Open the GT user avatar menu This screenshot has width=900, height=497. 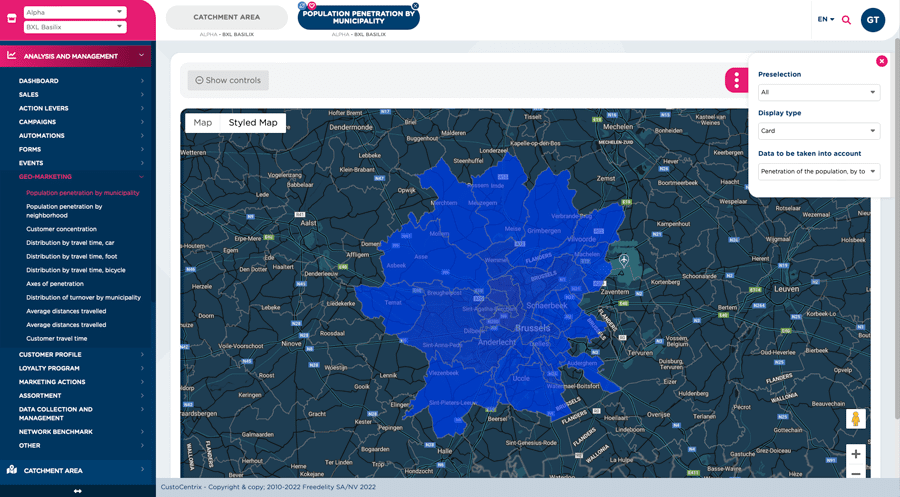pos(872,20)
